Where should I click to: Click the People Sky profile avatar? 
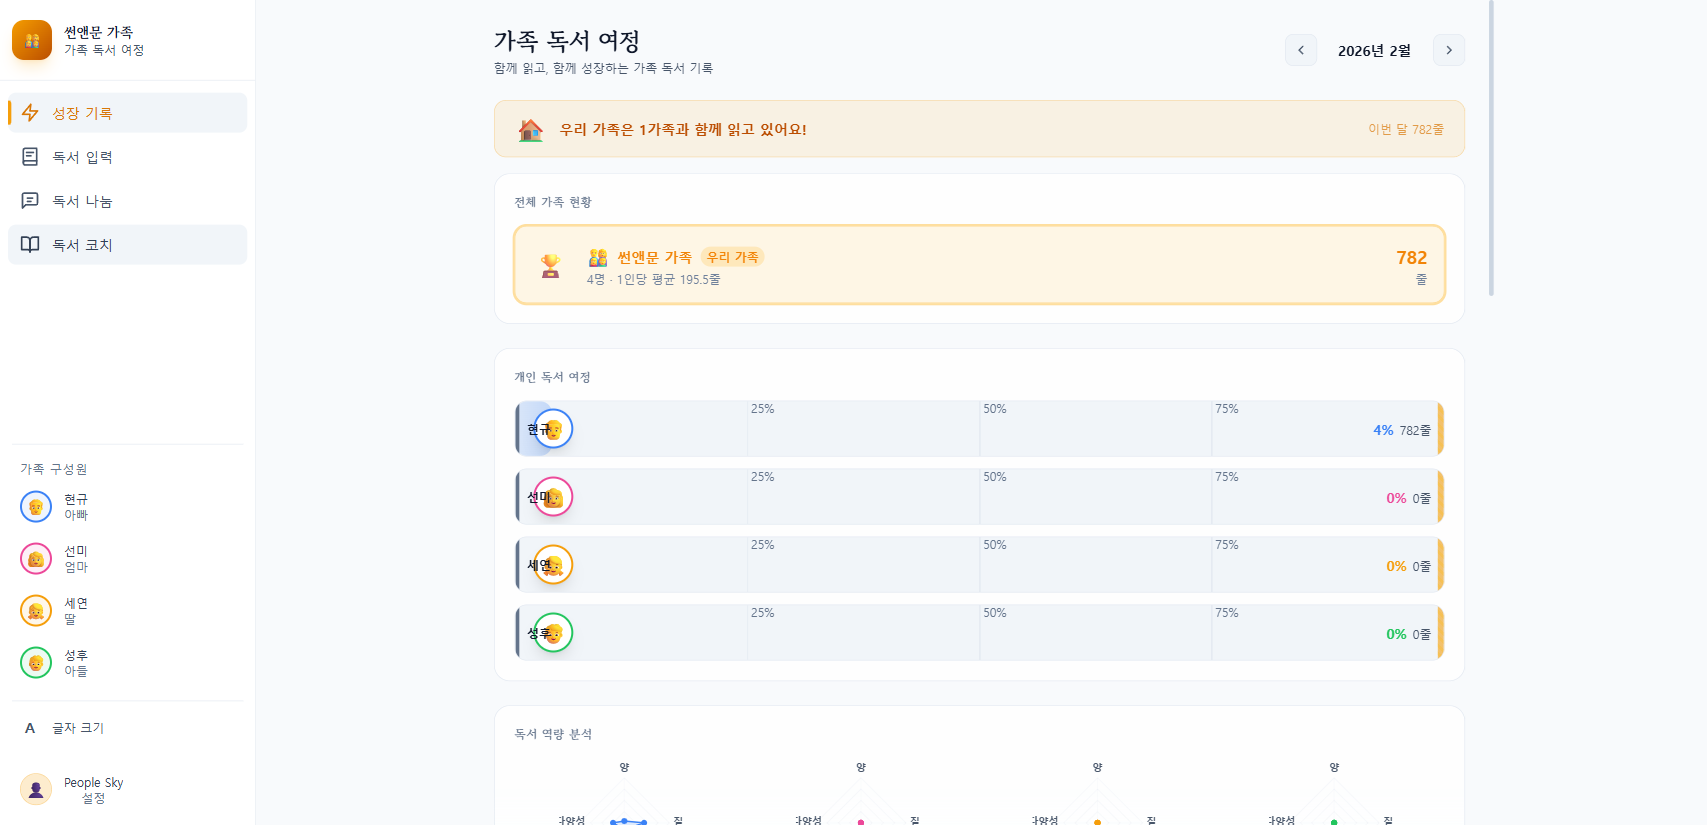click(x=36, y=789)
